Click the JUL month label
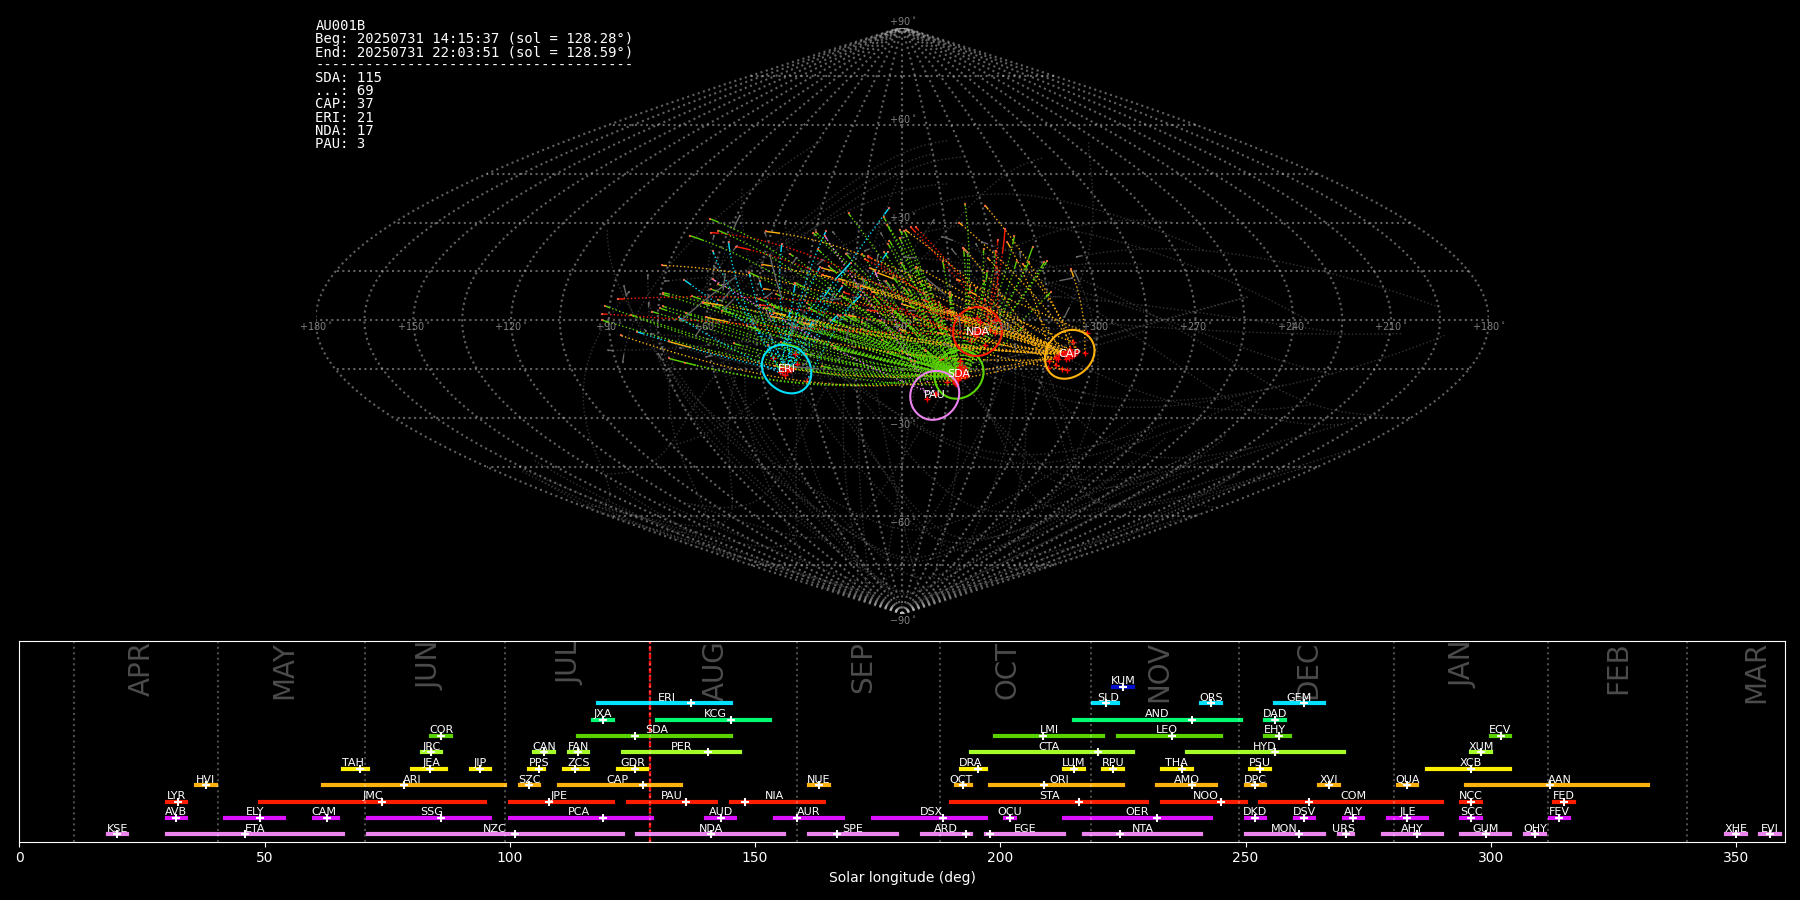The height and width of the screenshot is (900, 1800). (567, 663)
